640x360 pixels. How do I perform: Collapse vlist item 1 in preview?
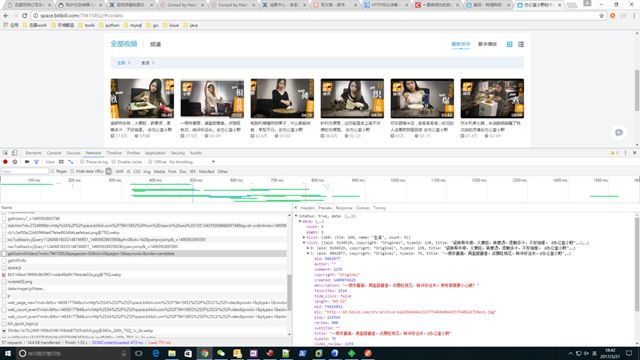(308, 253)
